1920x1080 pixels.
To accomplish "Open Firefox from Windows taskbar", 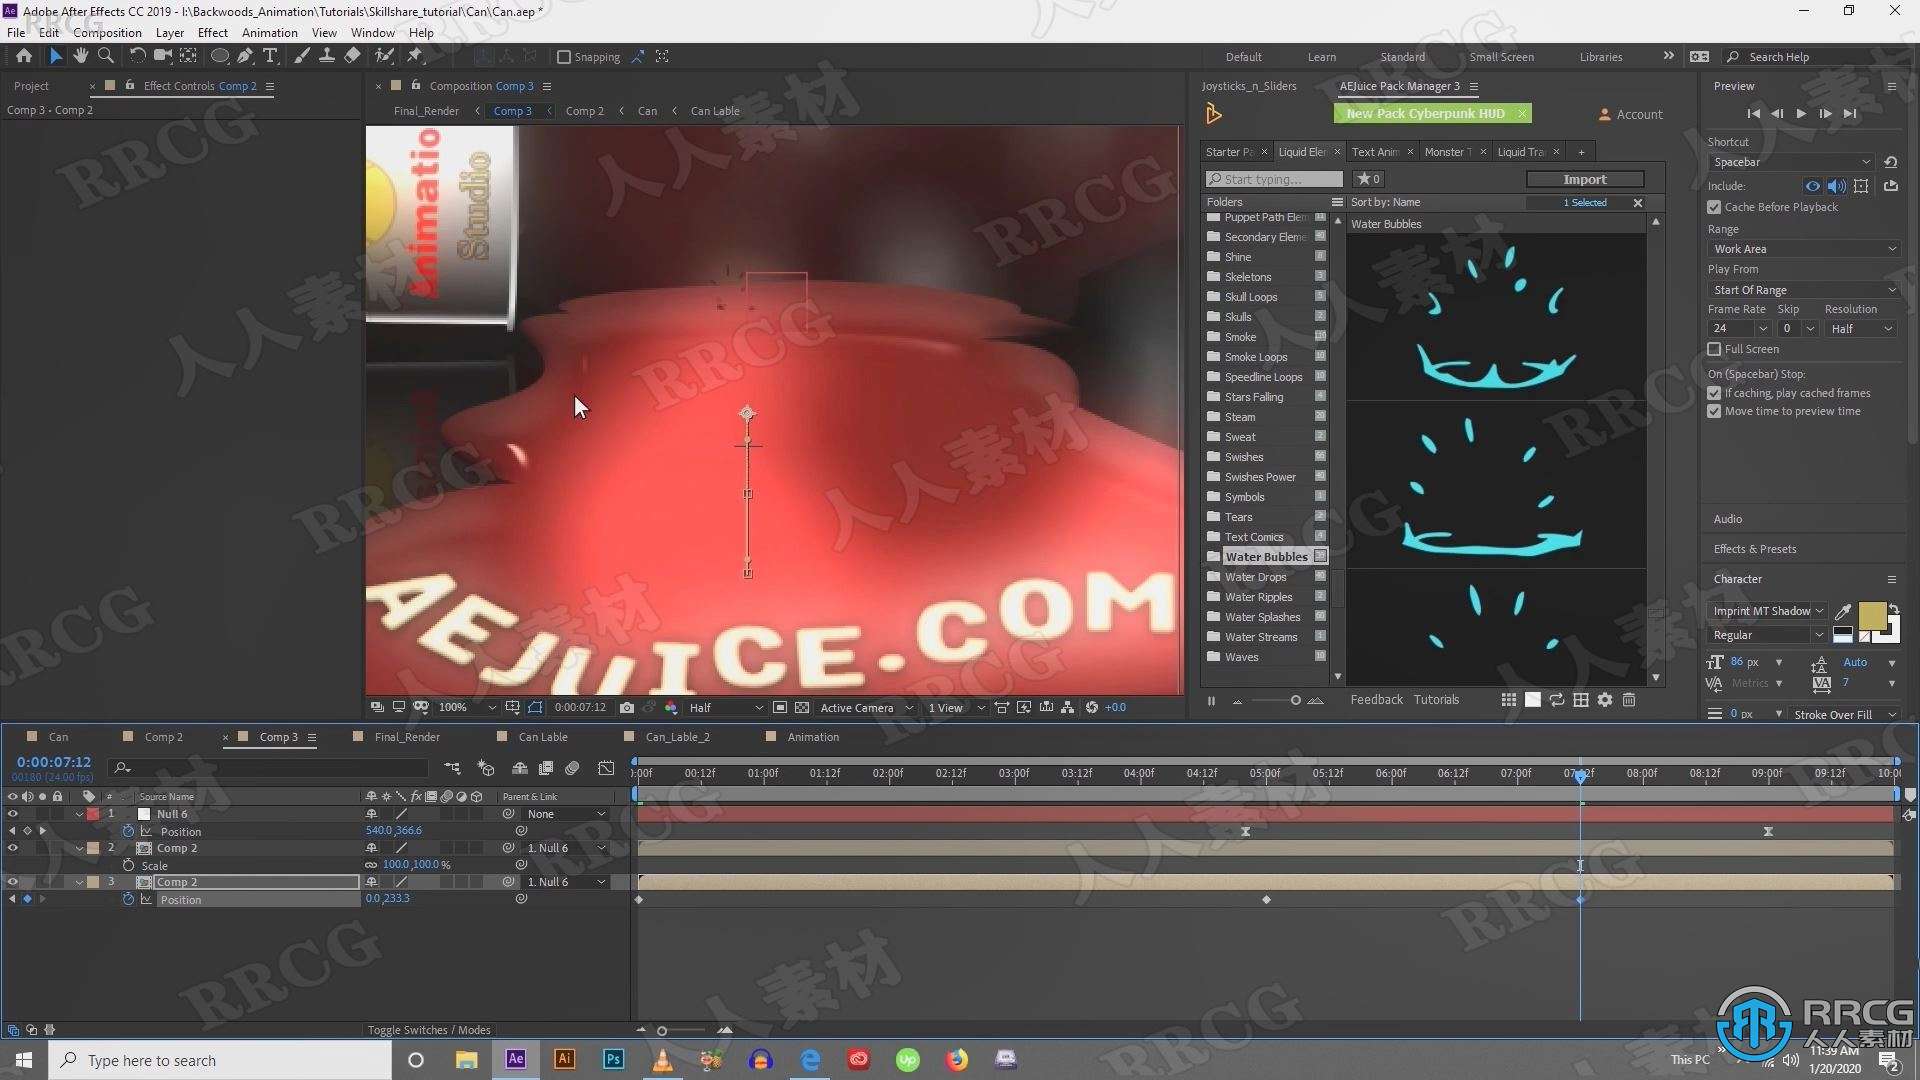I will pos(957,1059).
